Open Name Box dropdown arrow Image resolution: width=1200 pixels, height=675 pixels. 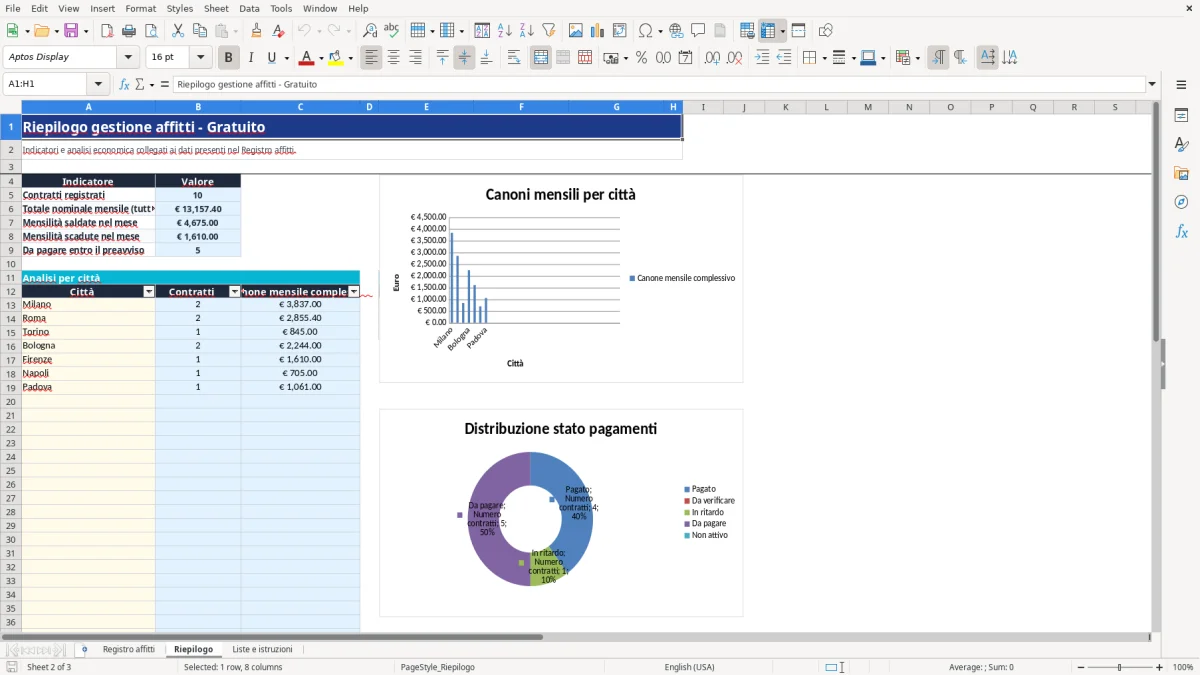98,85
